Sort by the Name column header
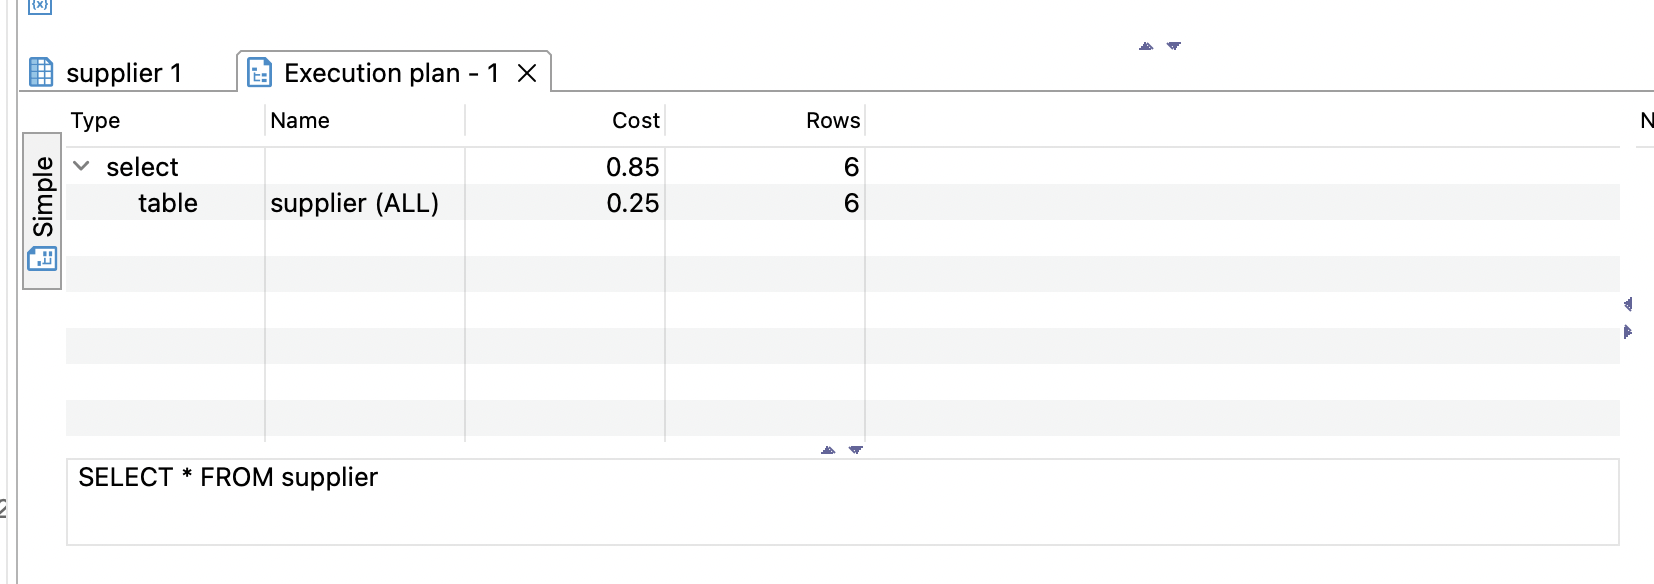The height and width of the screenshot is (584, 1654). click(x=300, y=120)
